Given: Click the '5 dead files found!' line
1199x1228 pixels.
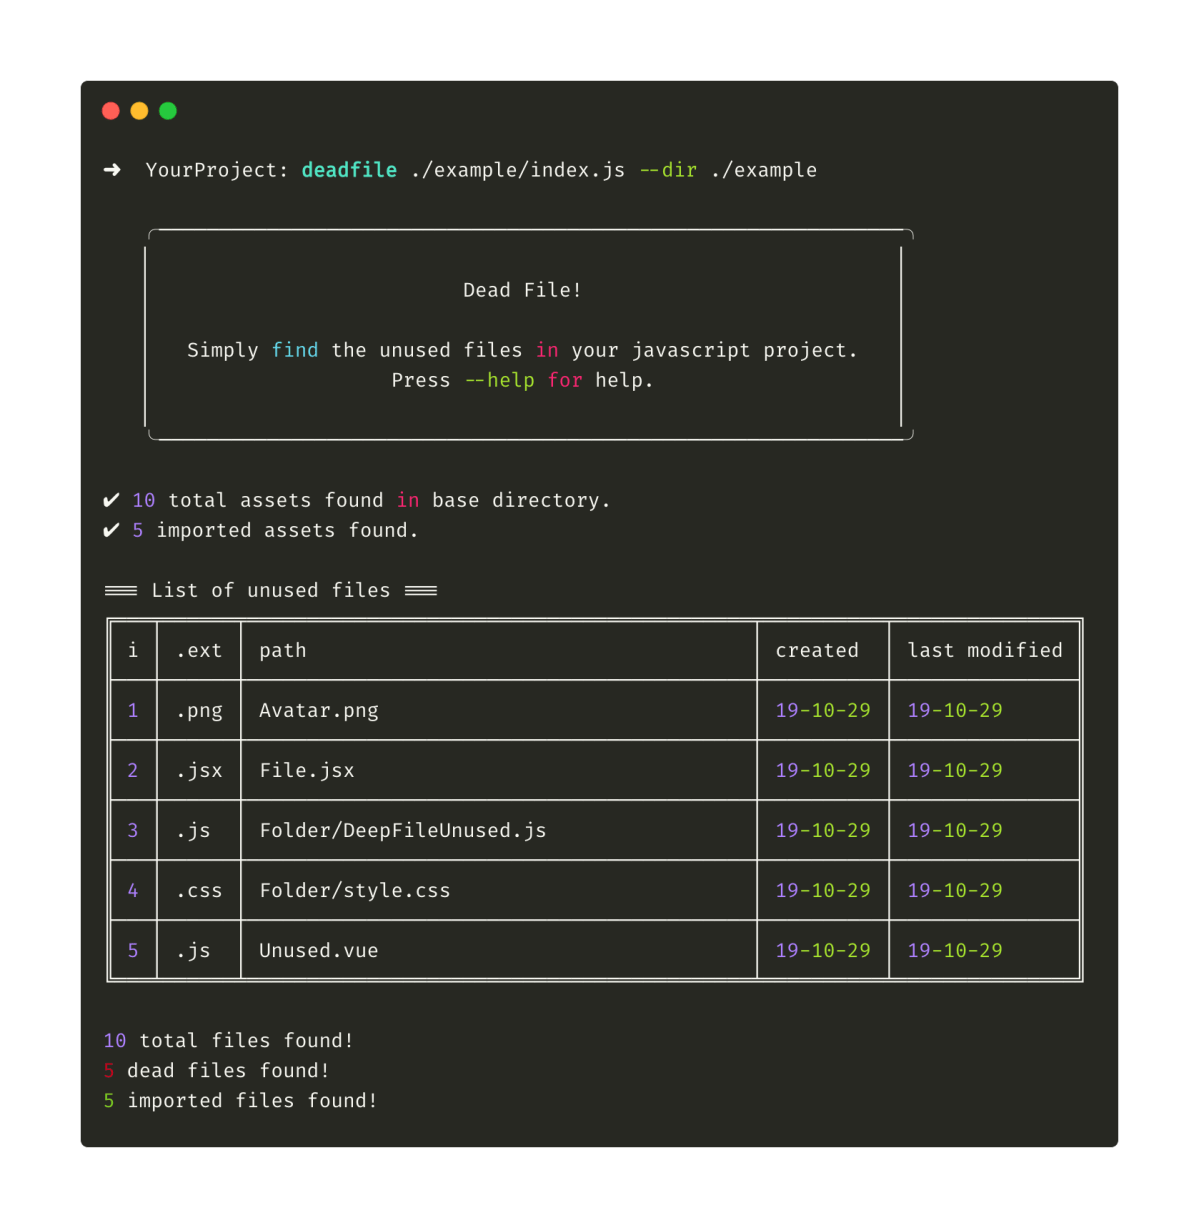Looking at the screenshot, I should pos(216,1070).
